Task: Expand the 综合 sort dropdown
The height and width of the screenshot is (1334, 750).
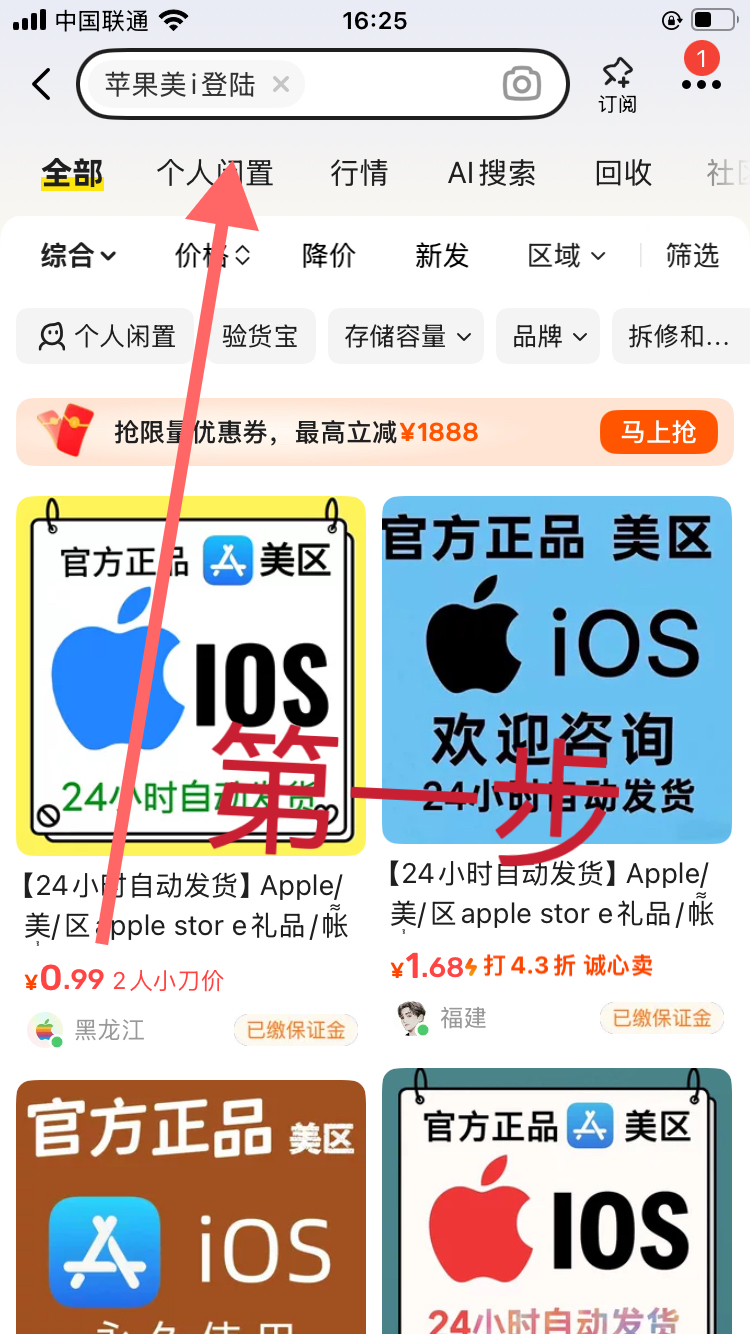Action: [79, 256]
